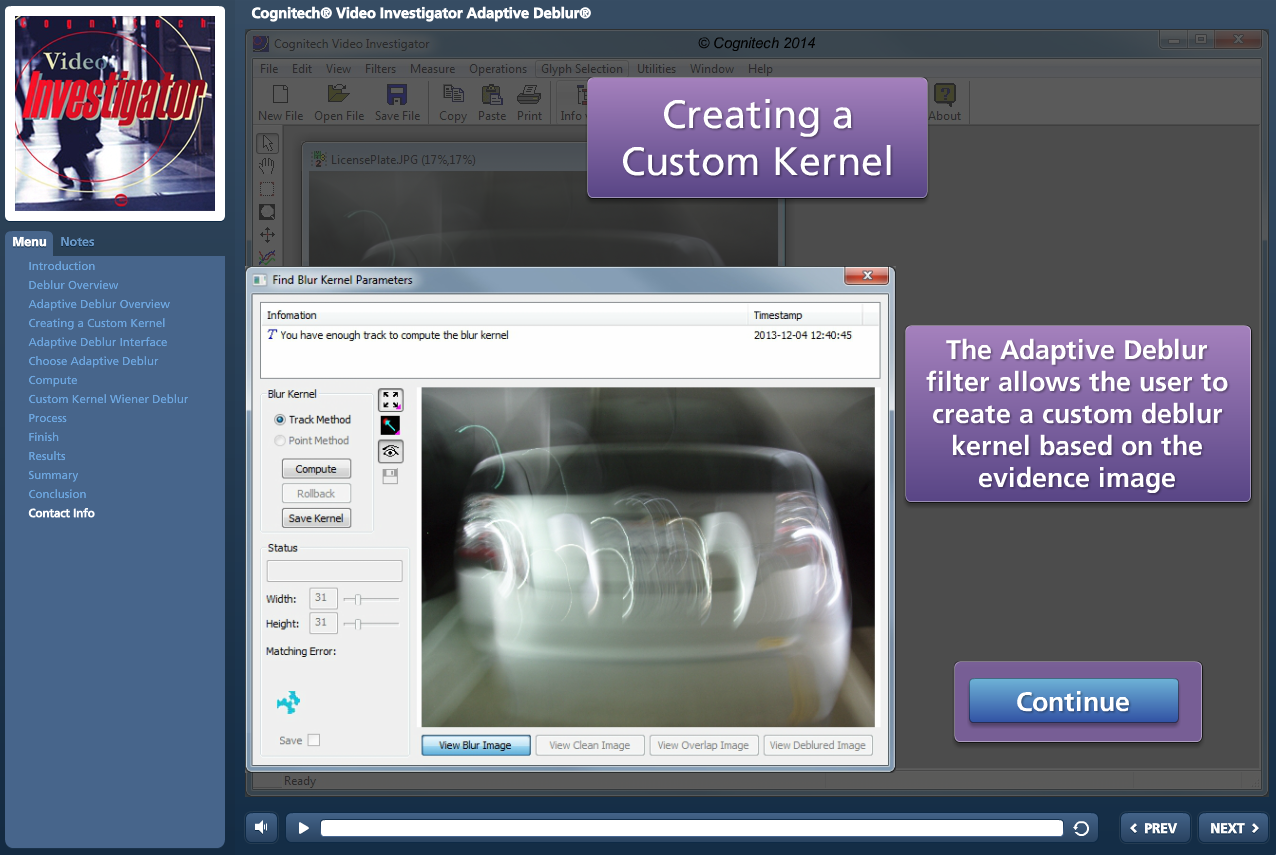The height and width of the screenshot is (855, 1276).
Task: Click the Save File floppy icon
Action: pyautogui.click(x=397, y=95)
